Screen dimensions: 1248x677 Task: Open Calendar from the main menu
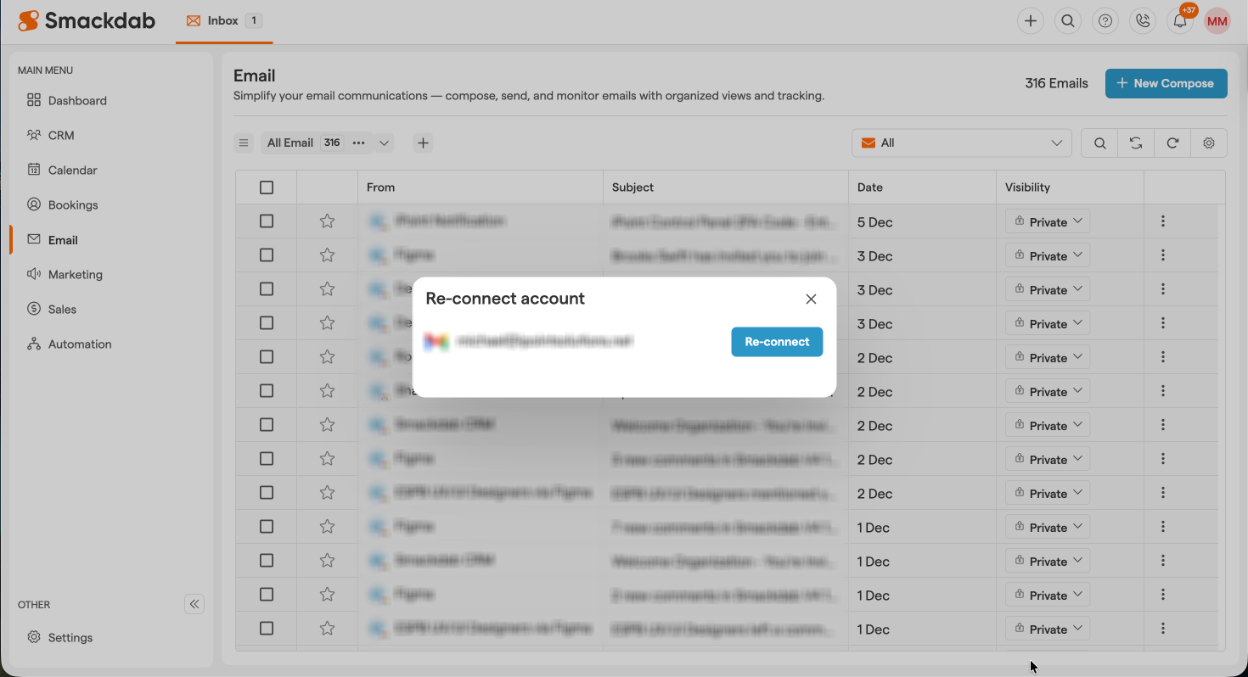[72, 170]
